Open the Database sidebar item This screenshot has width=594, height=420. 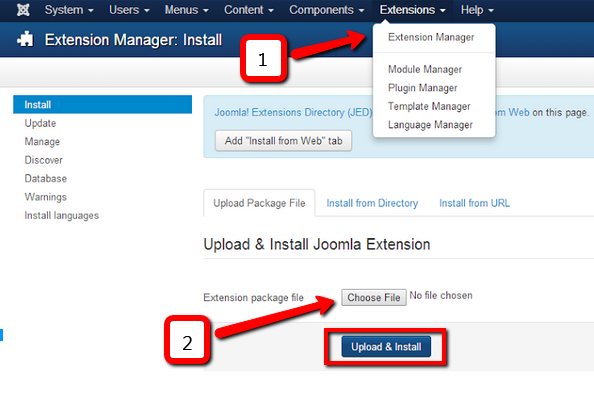[x=45, y=178]
